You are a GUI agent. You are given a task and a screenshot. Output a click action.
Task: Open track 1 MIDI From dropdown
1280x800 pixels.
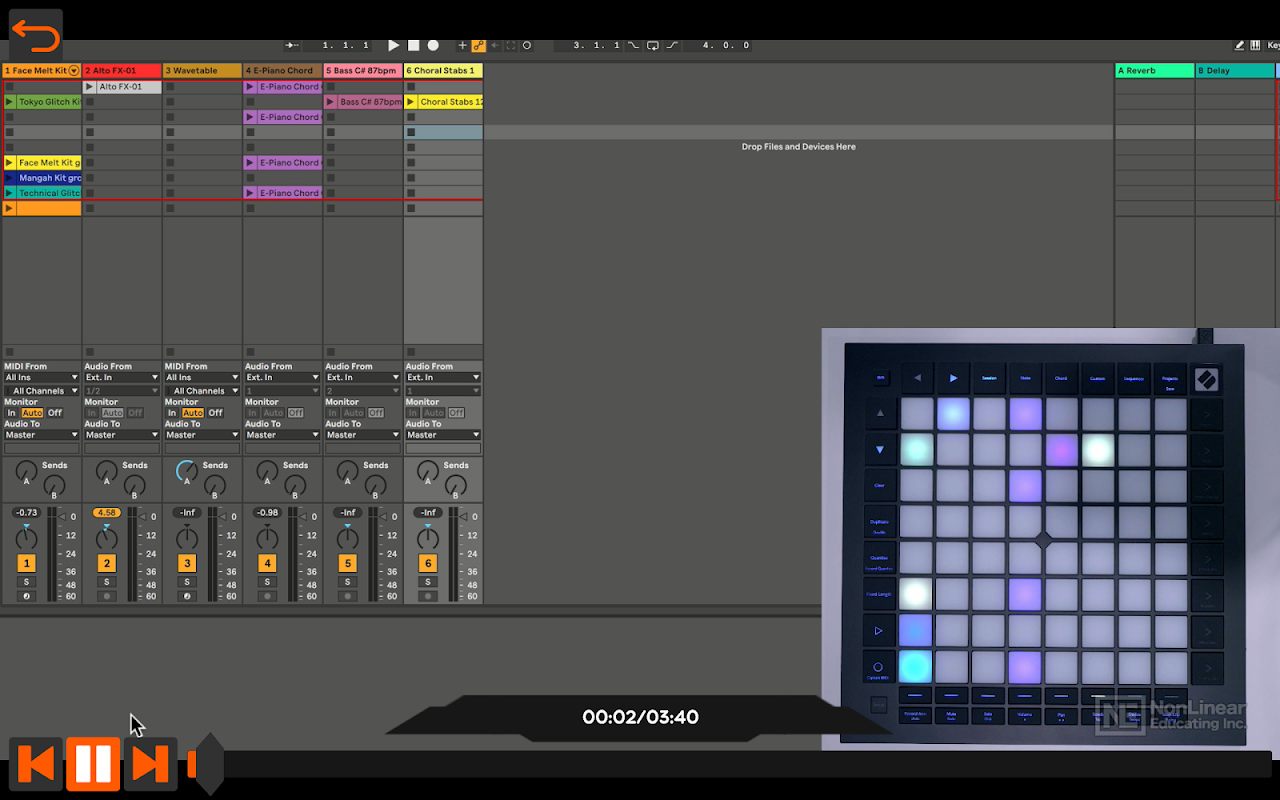(x=41, y=378)
